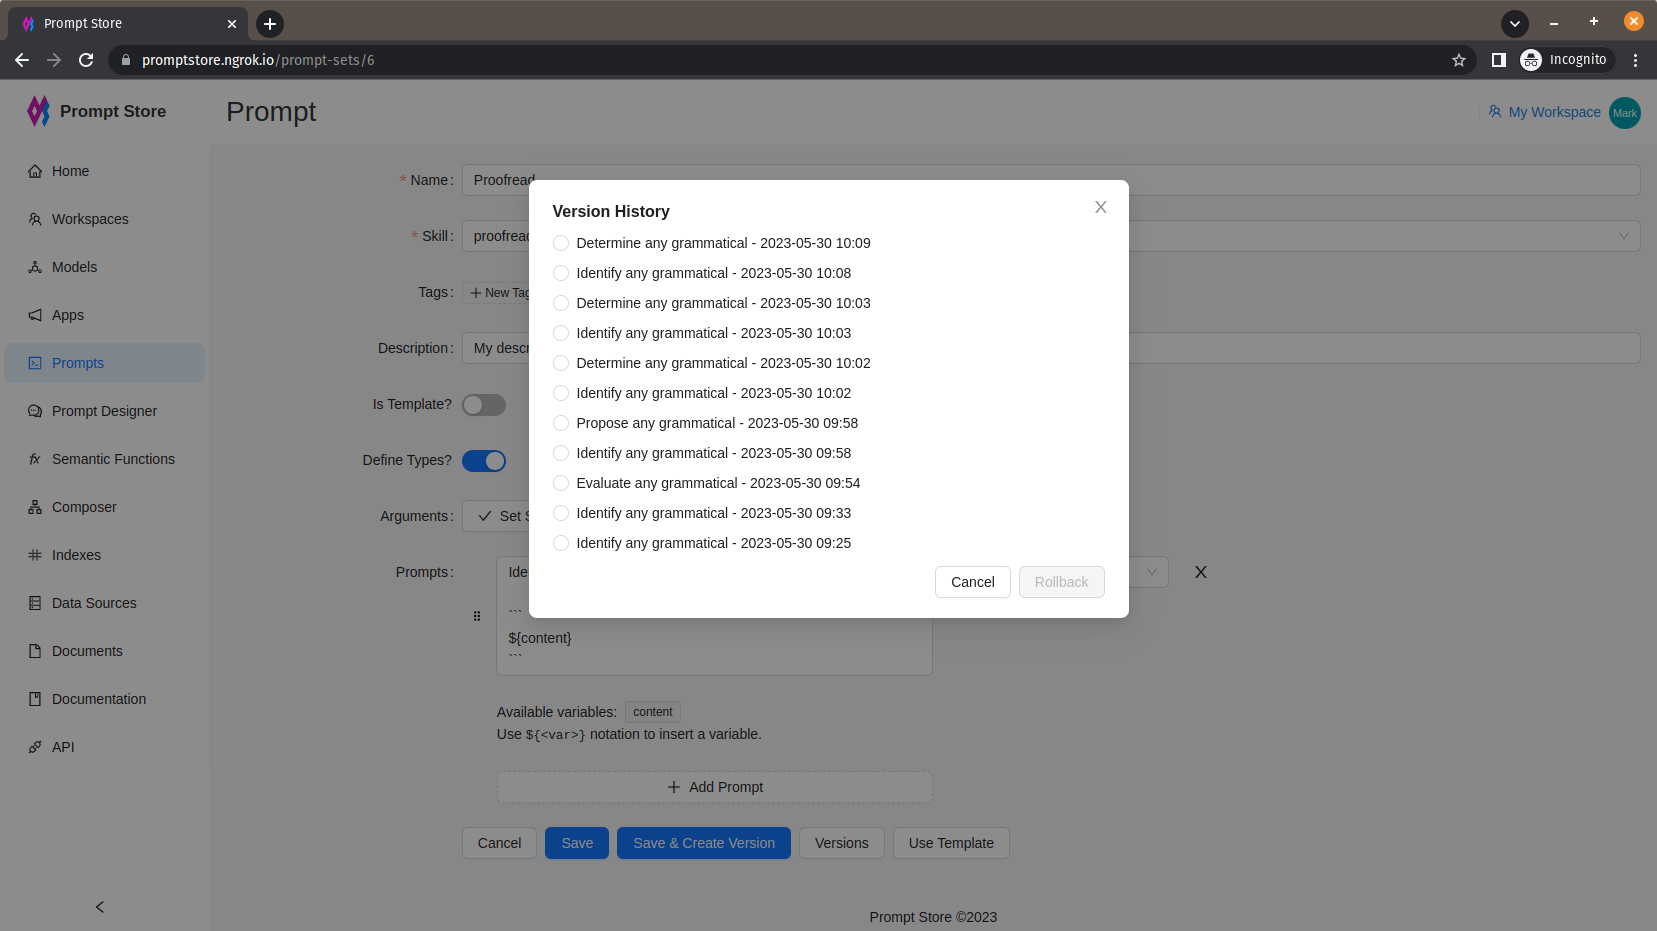Open Workspaces in the sidebar
This screenshot has width=1657, height=931.
[x=104, y=219]
